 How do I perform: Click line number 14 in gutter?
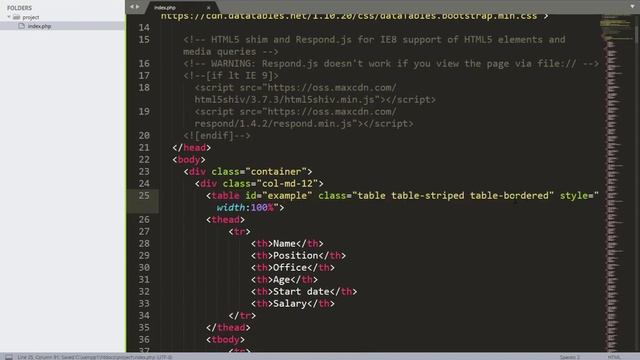click(144, 27)
